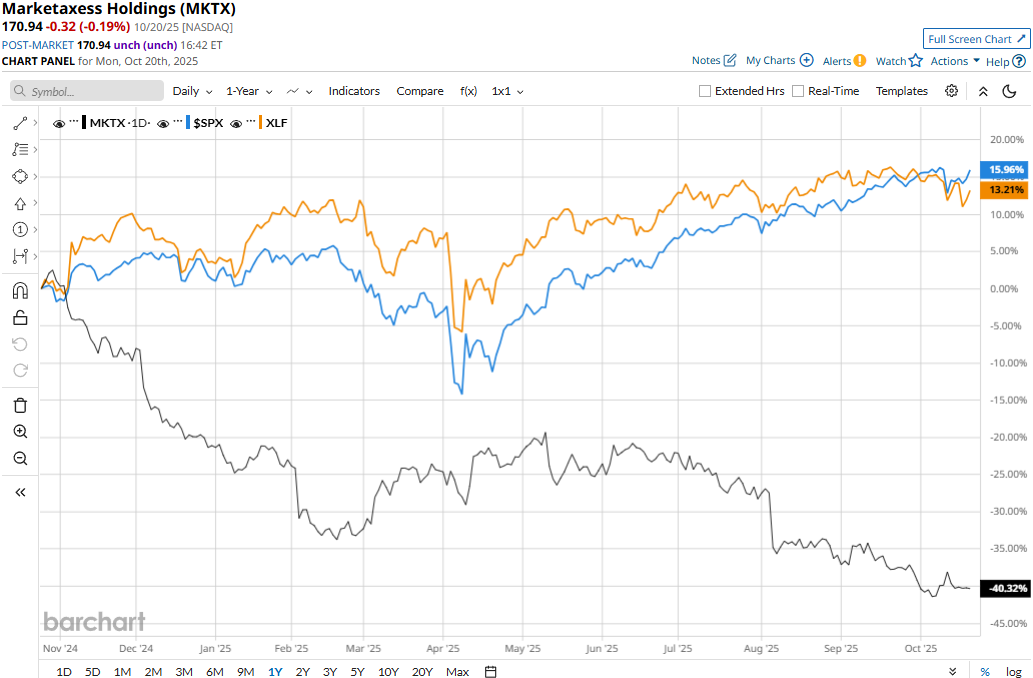Click the Alerts link
This screenshot has height=678, width=1033.
click(837, 61)
